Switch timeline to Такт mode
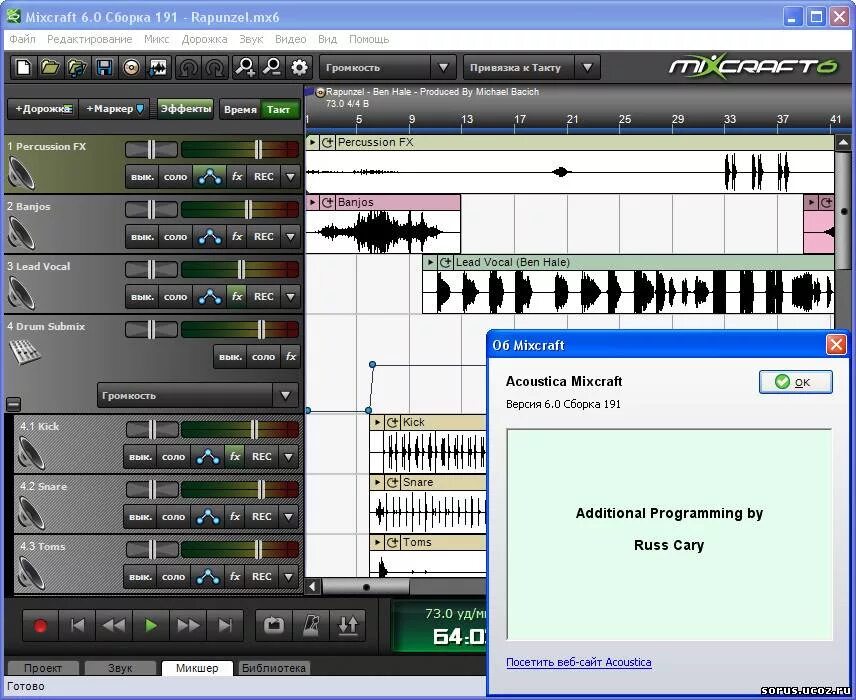The image size is (856, 700). [278, 109]
